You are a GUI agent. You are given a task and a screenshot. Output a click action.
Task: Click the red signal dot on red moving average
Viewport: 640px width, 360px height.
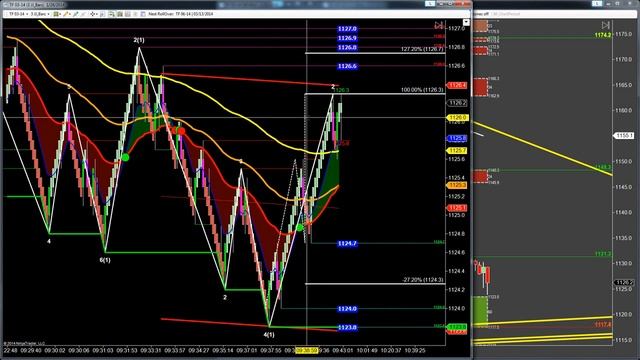pos(181,131)
